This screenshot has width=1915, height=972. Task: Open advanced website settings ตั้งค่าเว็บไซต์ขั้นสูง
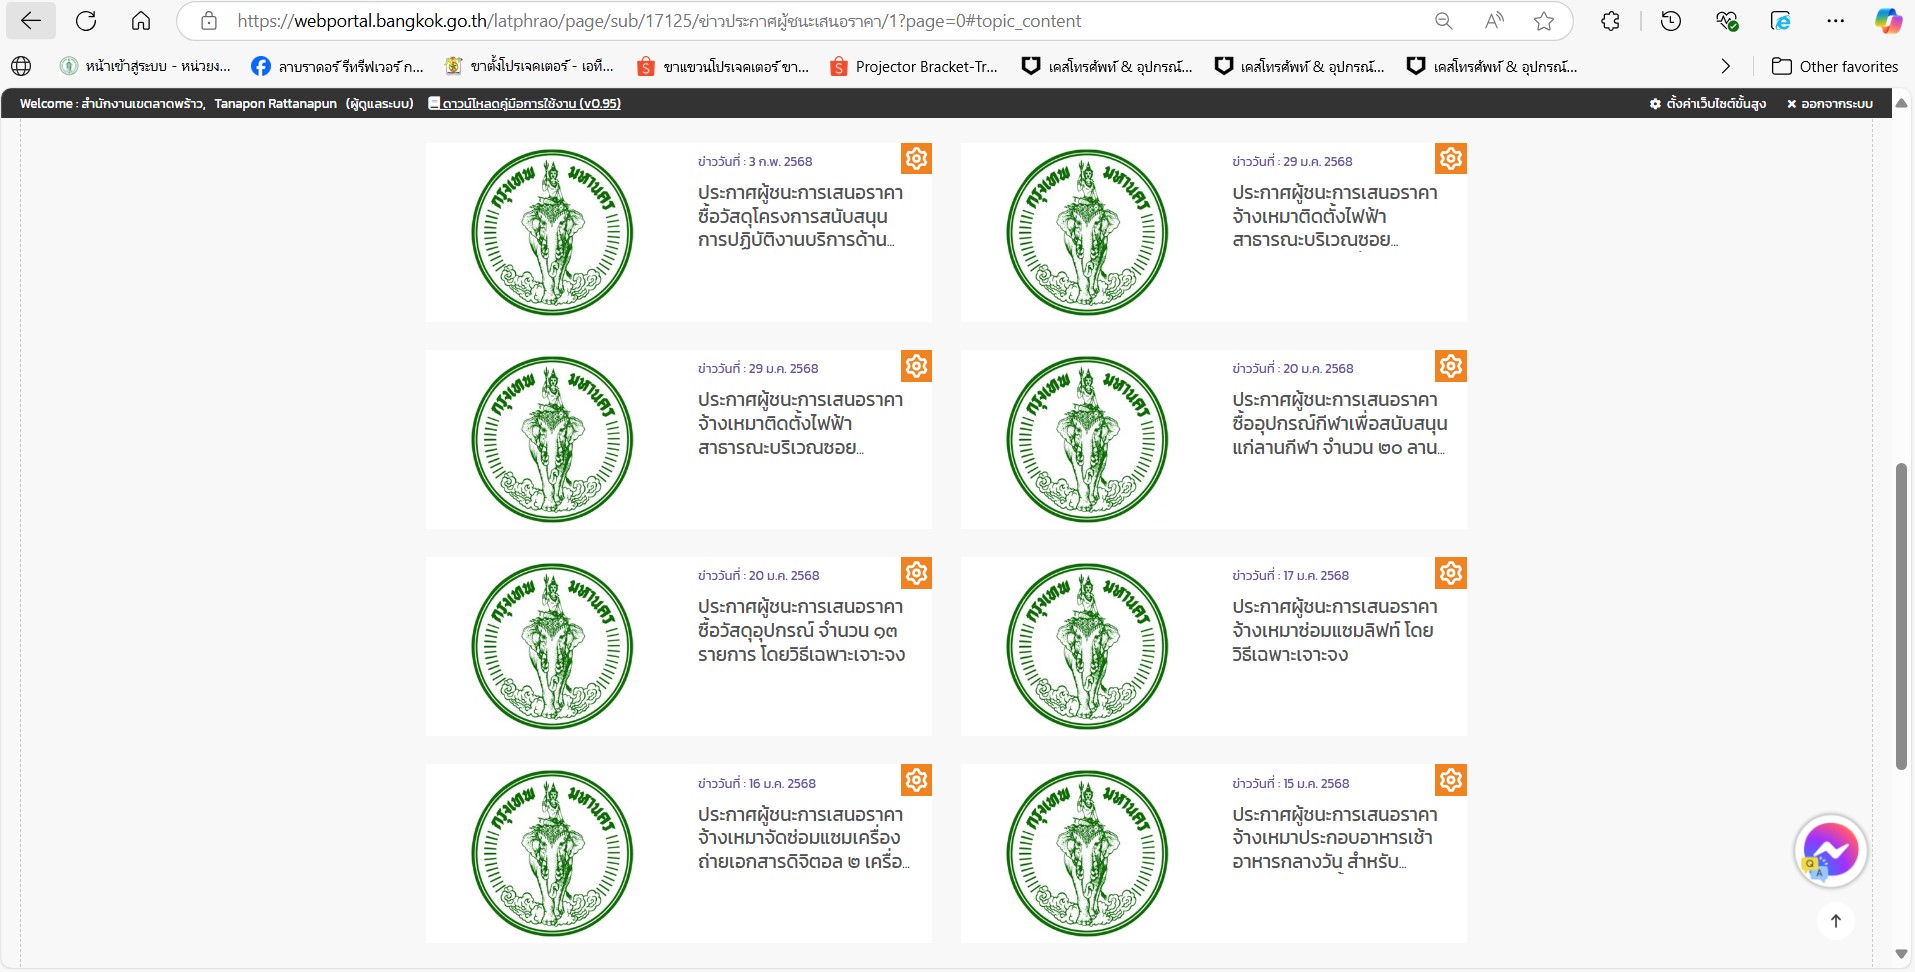point(1708,103)
